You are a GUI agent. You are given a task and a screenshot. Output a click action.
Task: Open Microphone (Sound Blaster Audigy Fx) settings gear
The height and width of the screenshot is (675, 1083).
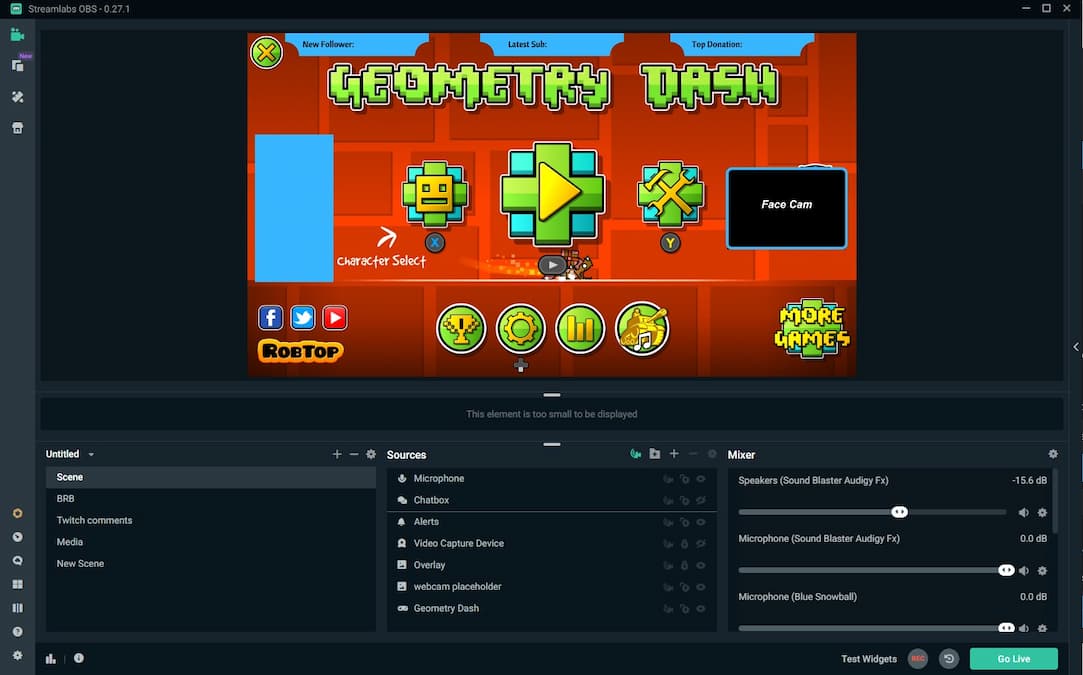1042,571
